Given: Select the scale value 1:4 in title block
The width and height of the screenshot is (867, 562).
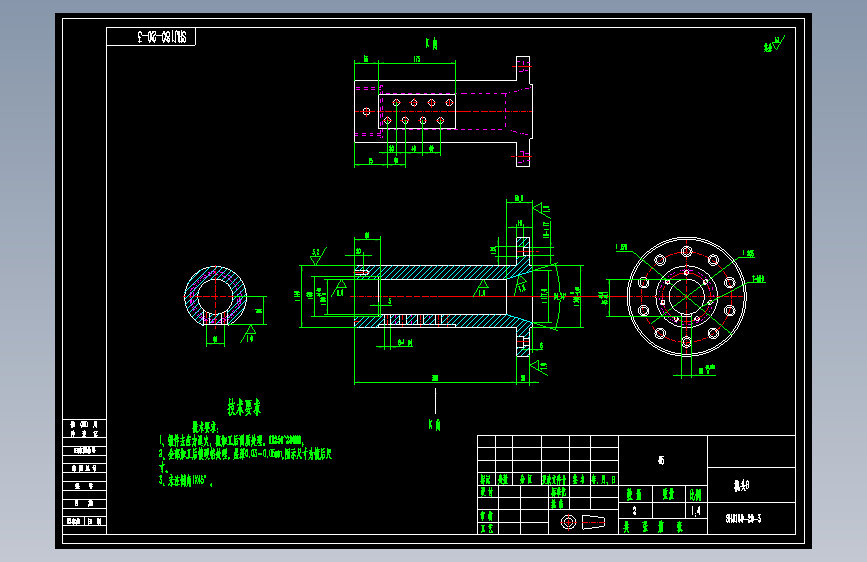Looking at the screenshot, I should click(x=696, y=511).
